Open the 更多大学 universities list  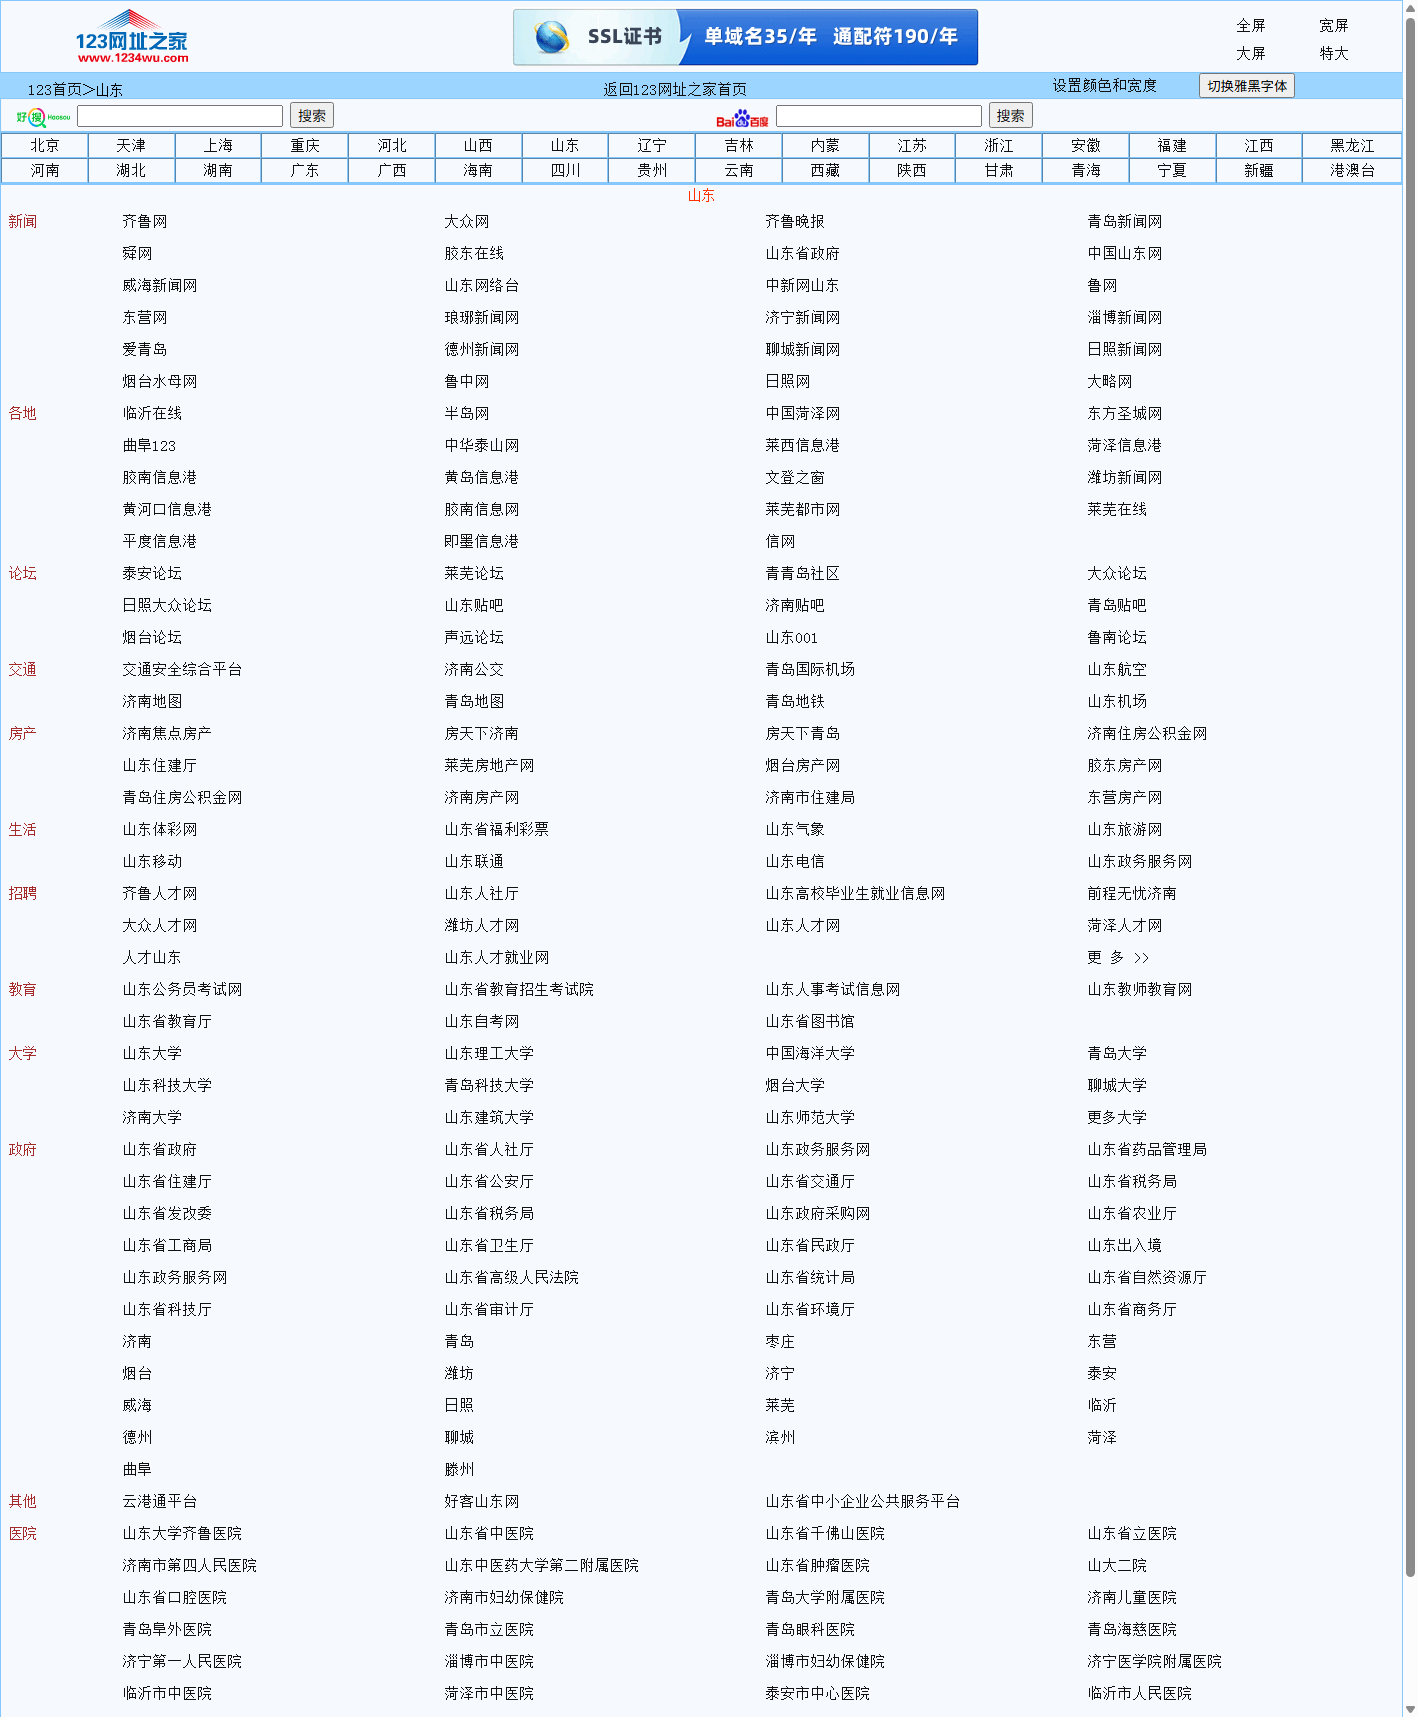coord(1117,1118)
